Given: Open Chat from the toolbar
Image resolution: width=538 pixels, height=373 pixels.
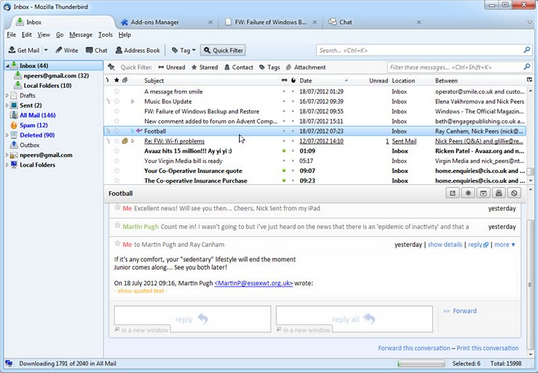Looking at the screenshot, I should [96, 50].
